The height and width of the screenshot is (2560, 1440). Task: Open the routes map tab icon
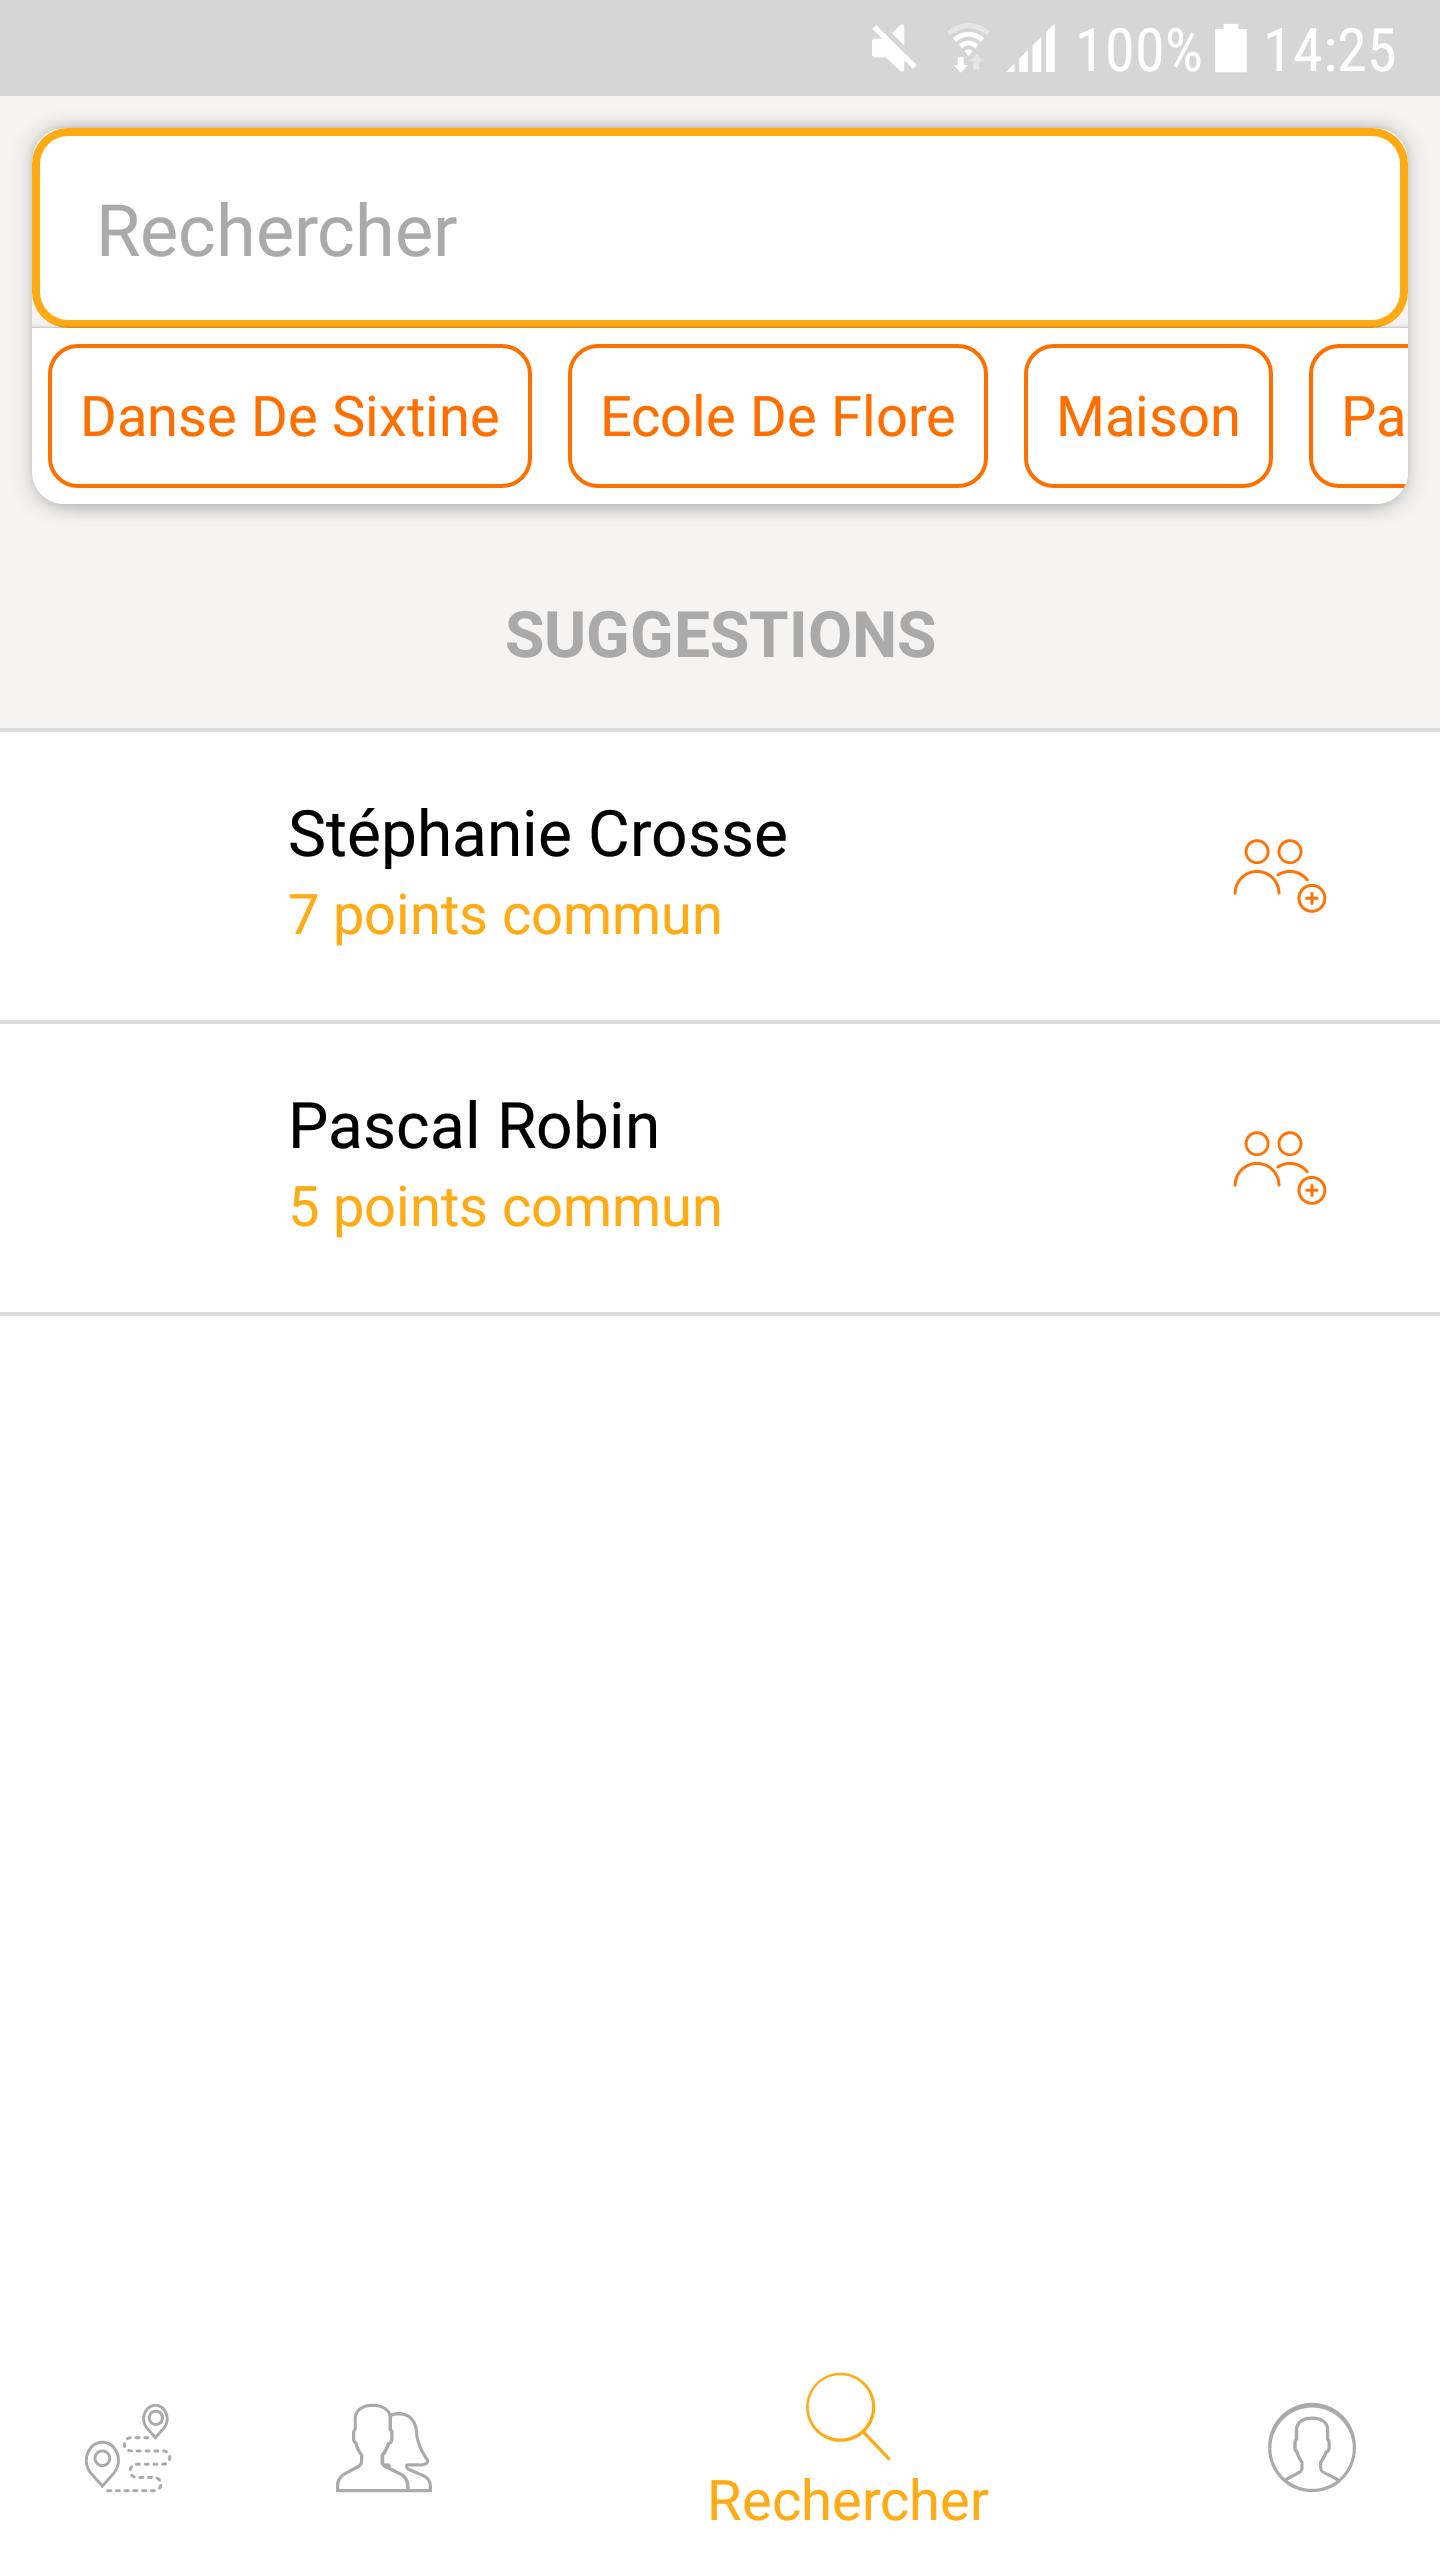[128, 2448]
